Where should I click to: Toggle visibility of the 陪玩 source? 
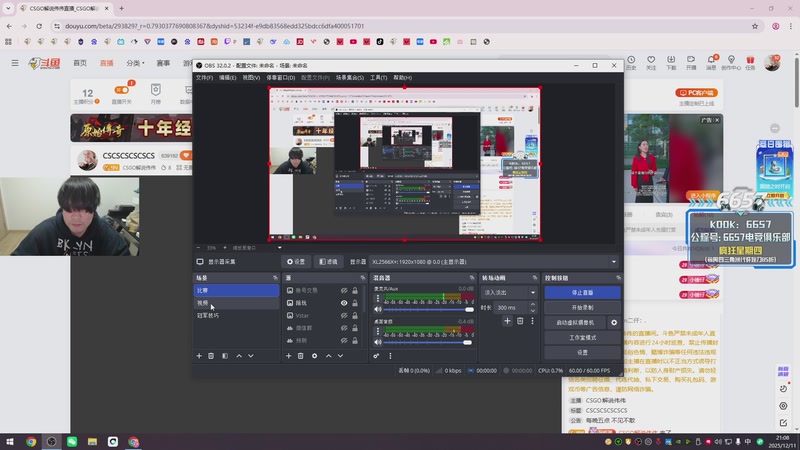point(344,303)
